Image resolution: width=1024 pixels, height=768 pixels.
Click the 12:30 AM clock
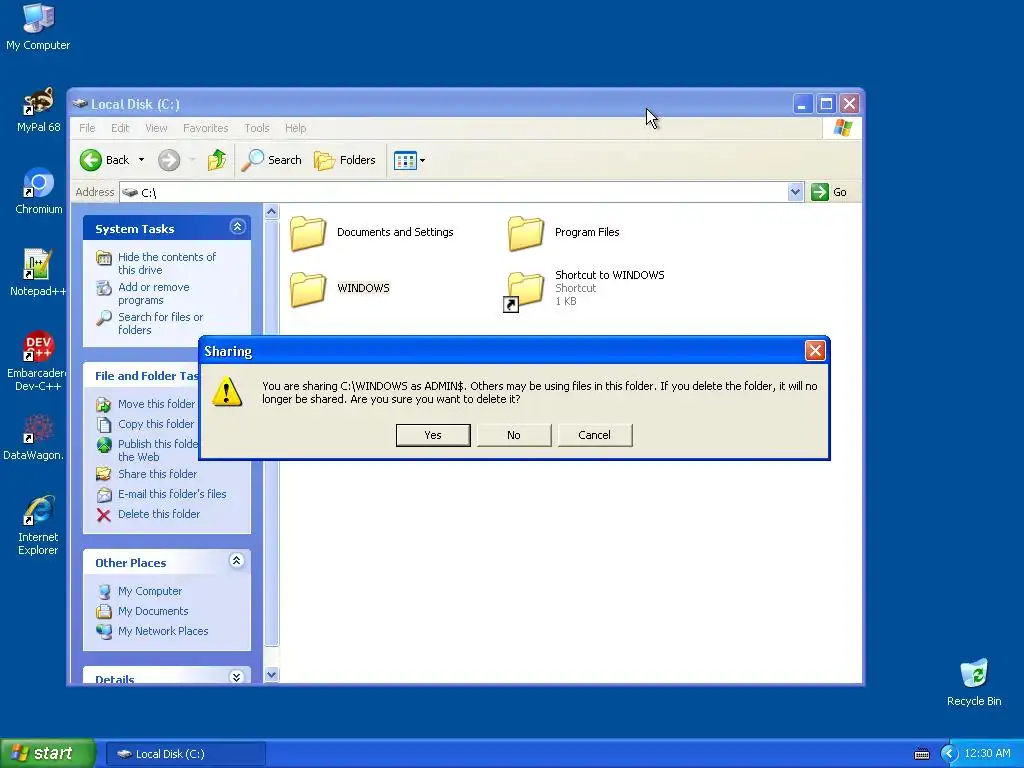point(987,754)
